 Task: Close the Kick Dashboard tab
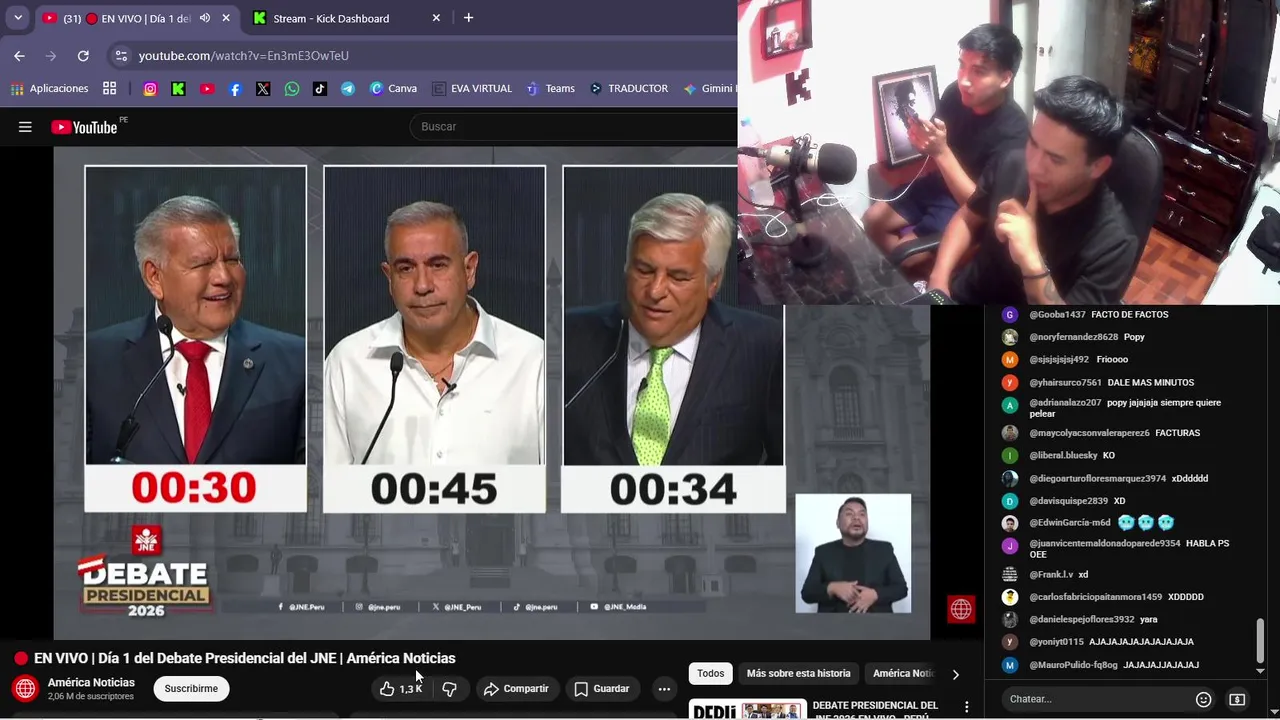(x=436, y=18)
